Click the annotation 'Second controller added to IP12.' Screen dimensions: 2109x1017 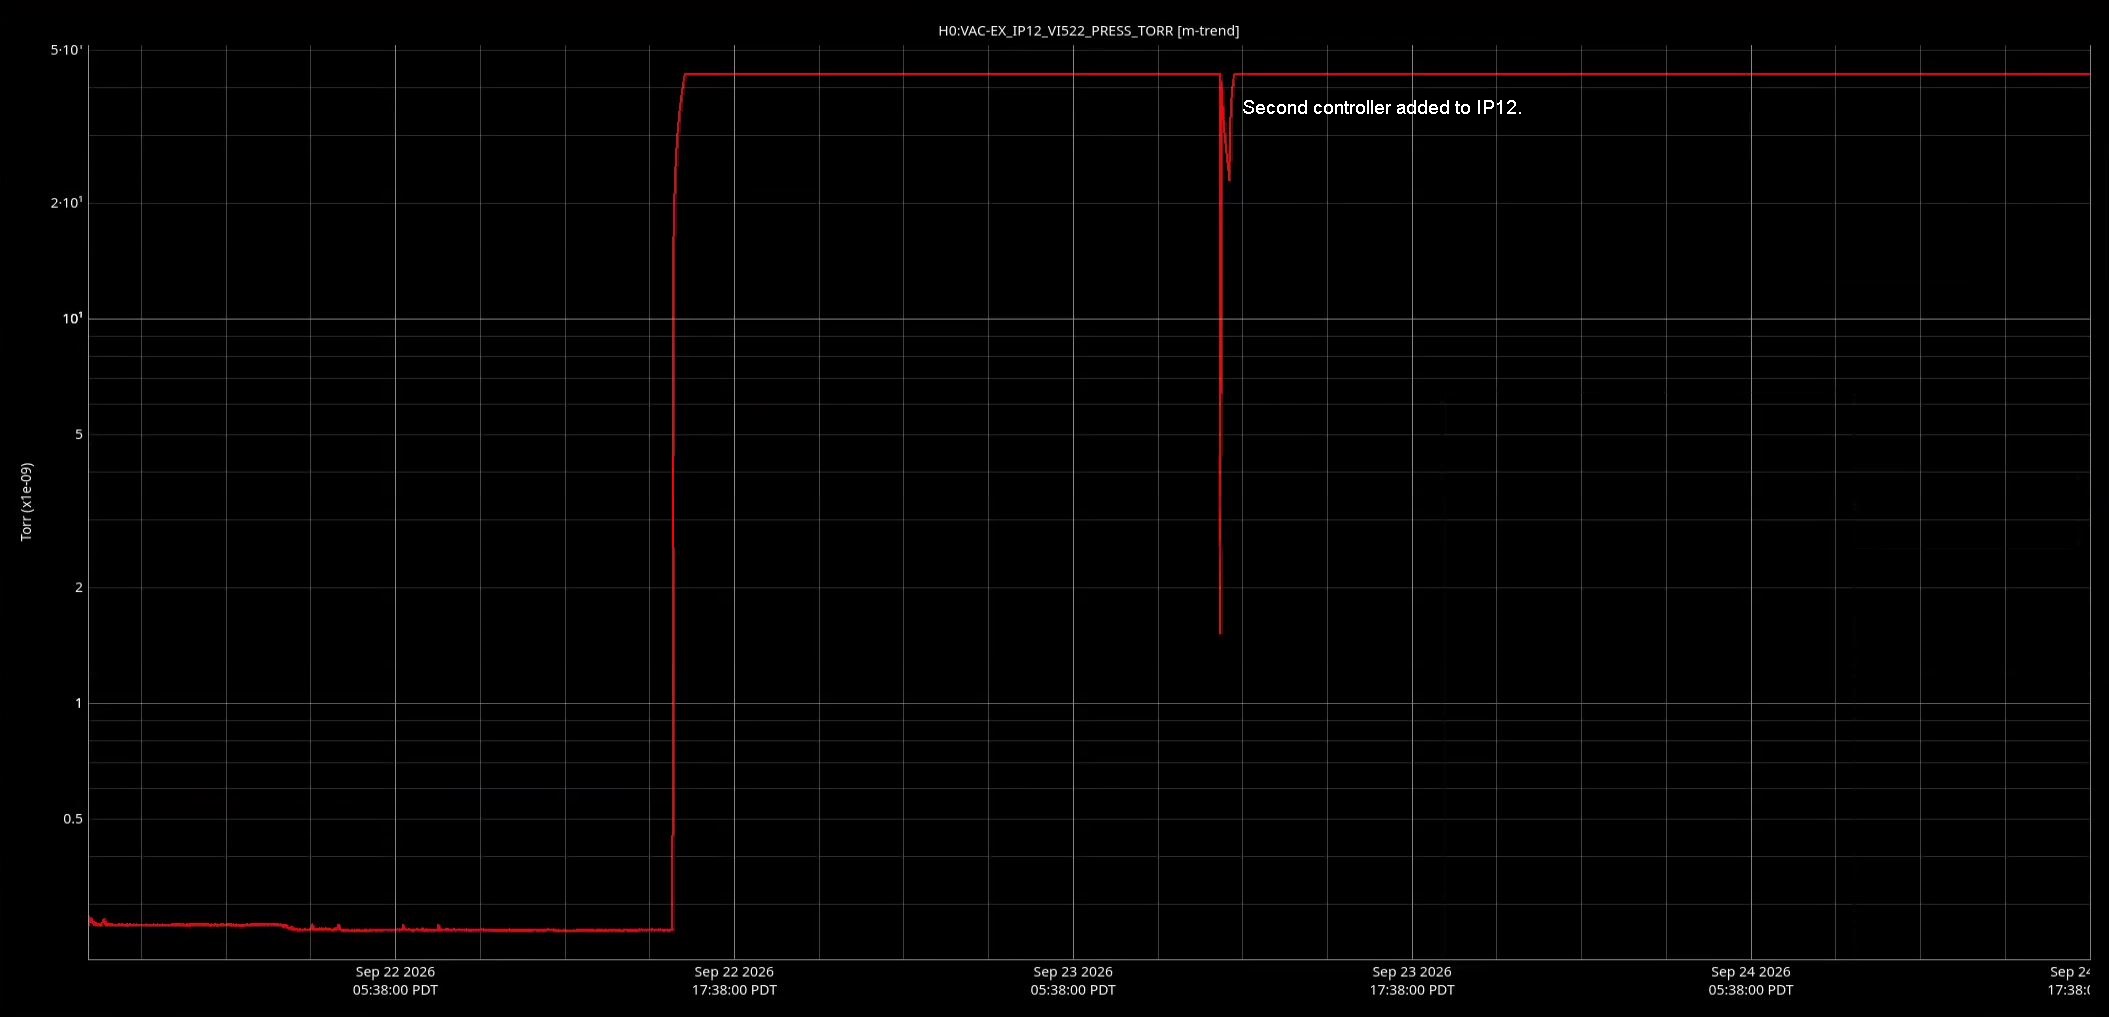pyautogui.click(x=1381, y=108)
